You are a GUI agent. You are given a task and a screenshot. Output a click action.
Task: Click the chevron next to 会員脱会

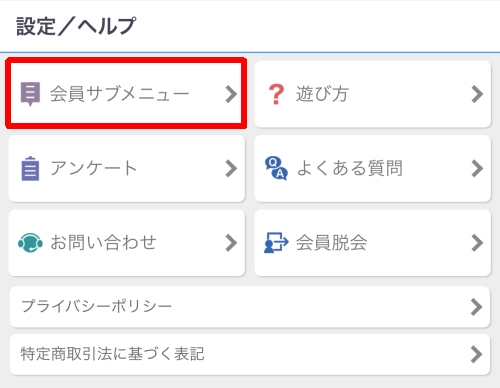477,243
